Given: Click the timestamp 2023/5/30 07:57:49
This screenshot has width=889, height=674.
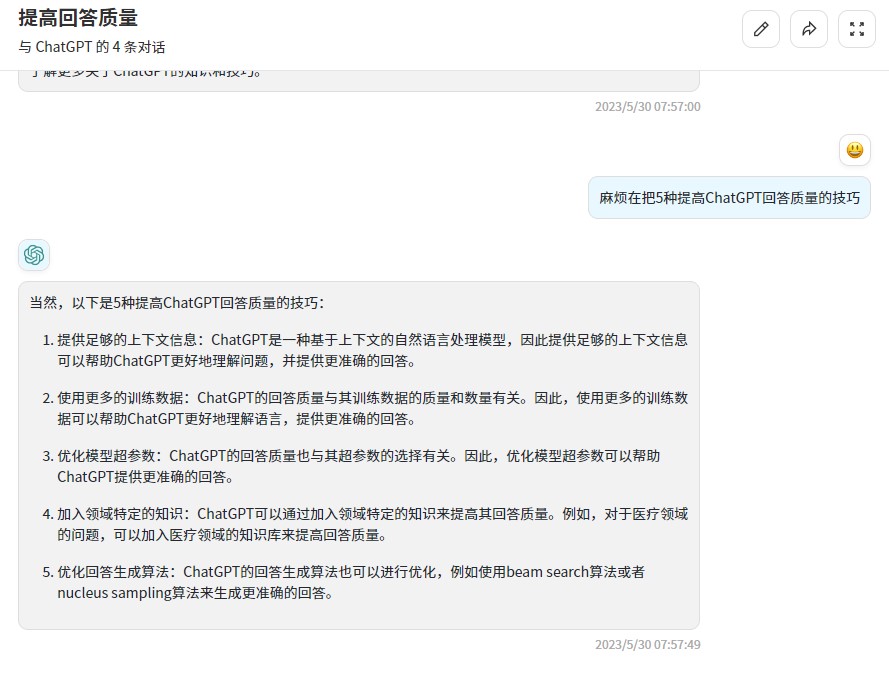Looking at the screenshot, I should tap(648, 645).
